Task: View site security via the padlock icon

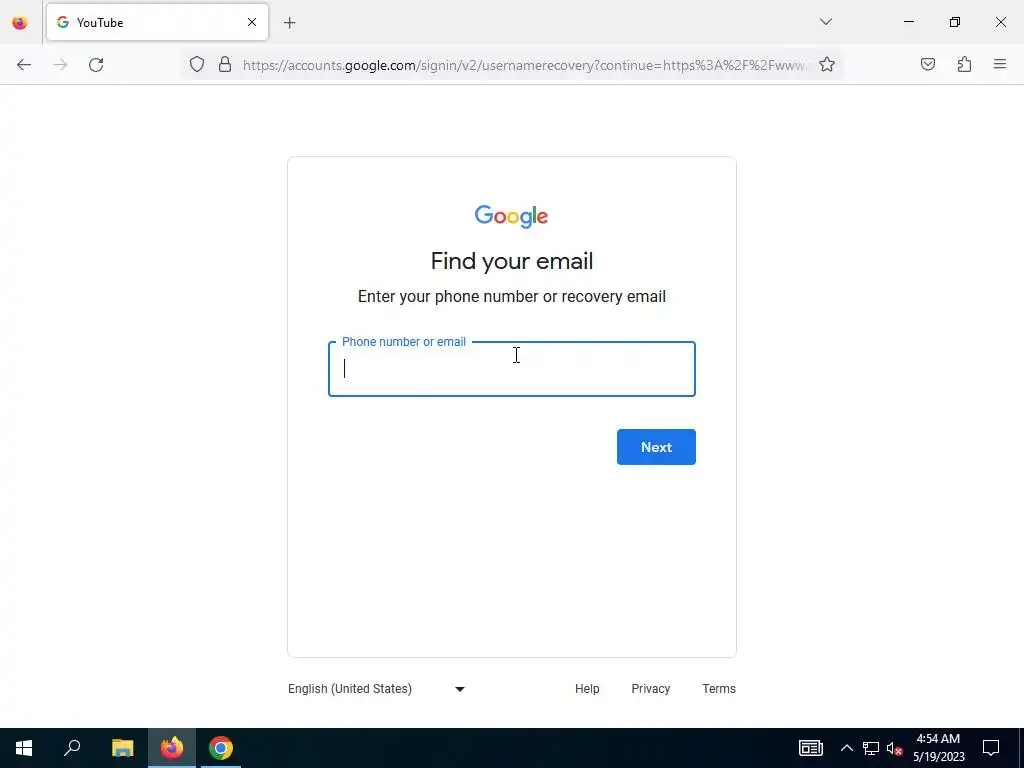Action: pos(225,65)
